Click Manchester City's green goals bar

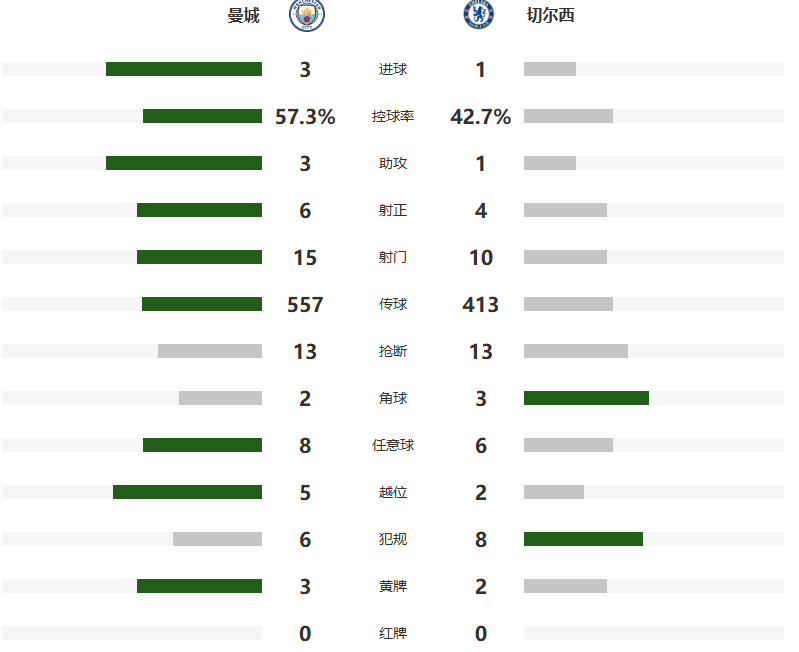[184, 69]
